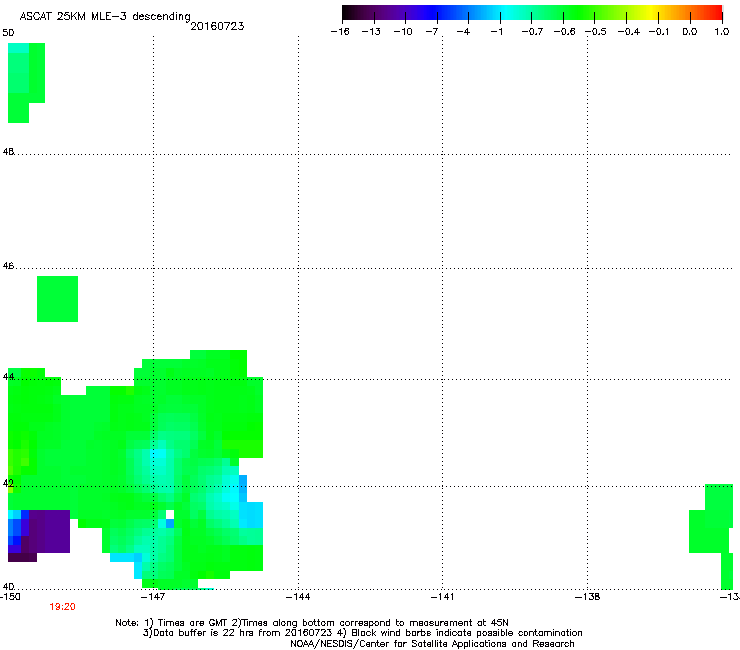The width and height of the screenshot is (740, 650).
Task: Click the colorbar label -0.7
Action: point(532,32)
